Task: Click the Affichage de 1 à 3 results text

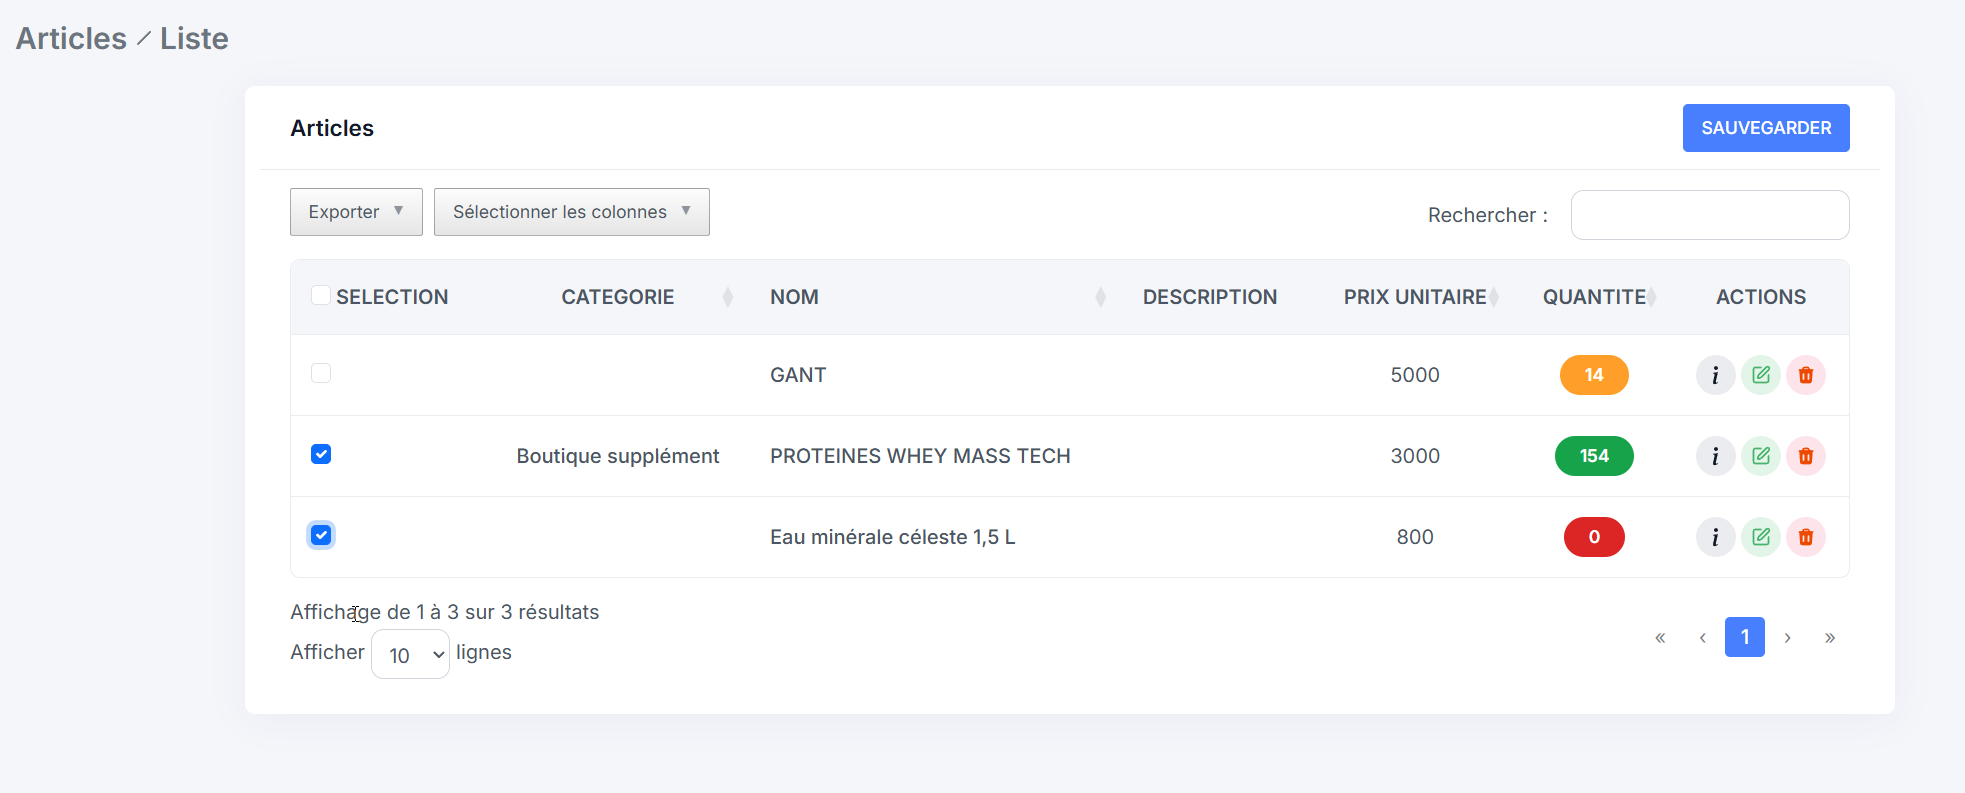Action: tap(445, 612)
